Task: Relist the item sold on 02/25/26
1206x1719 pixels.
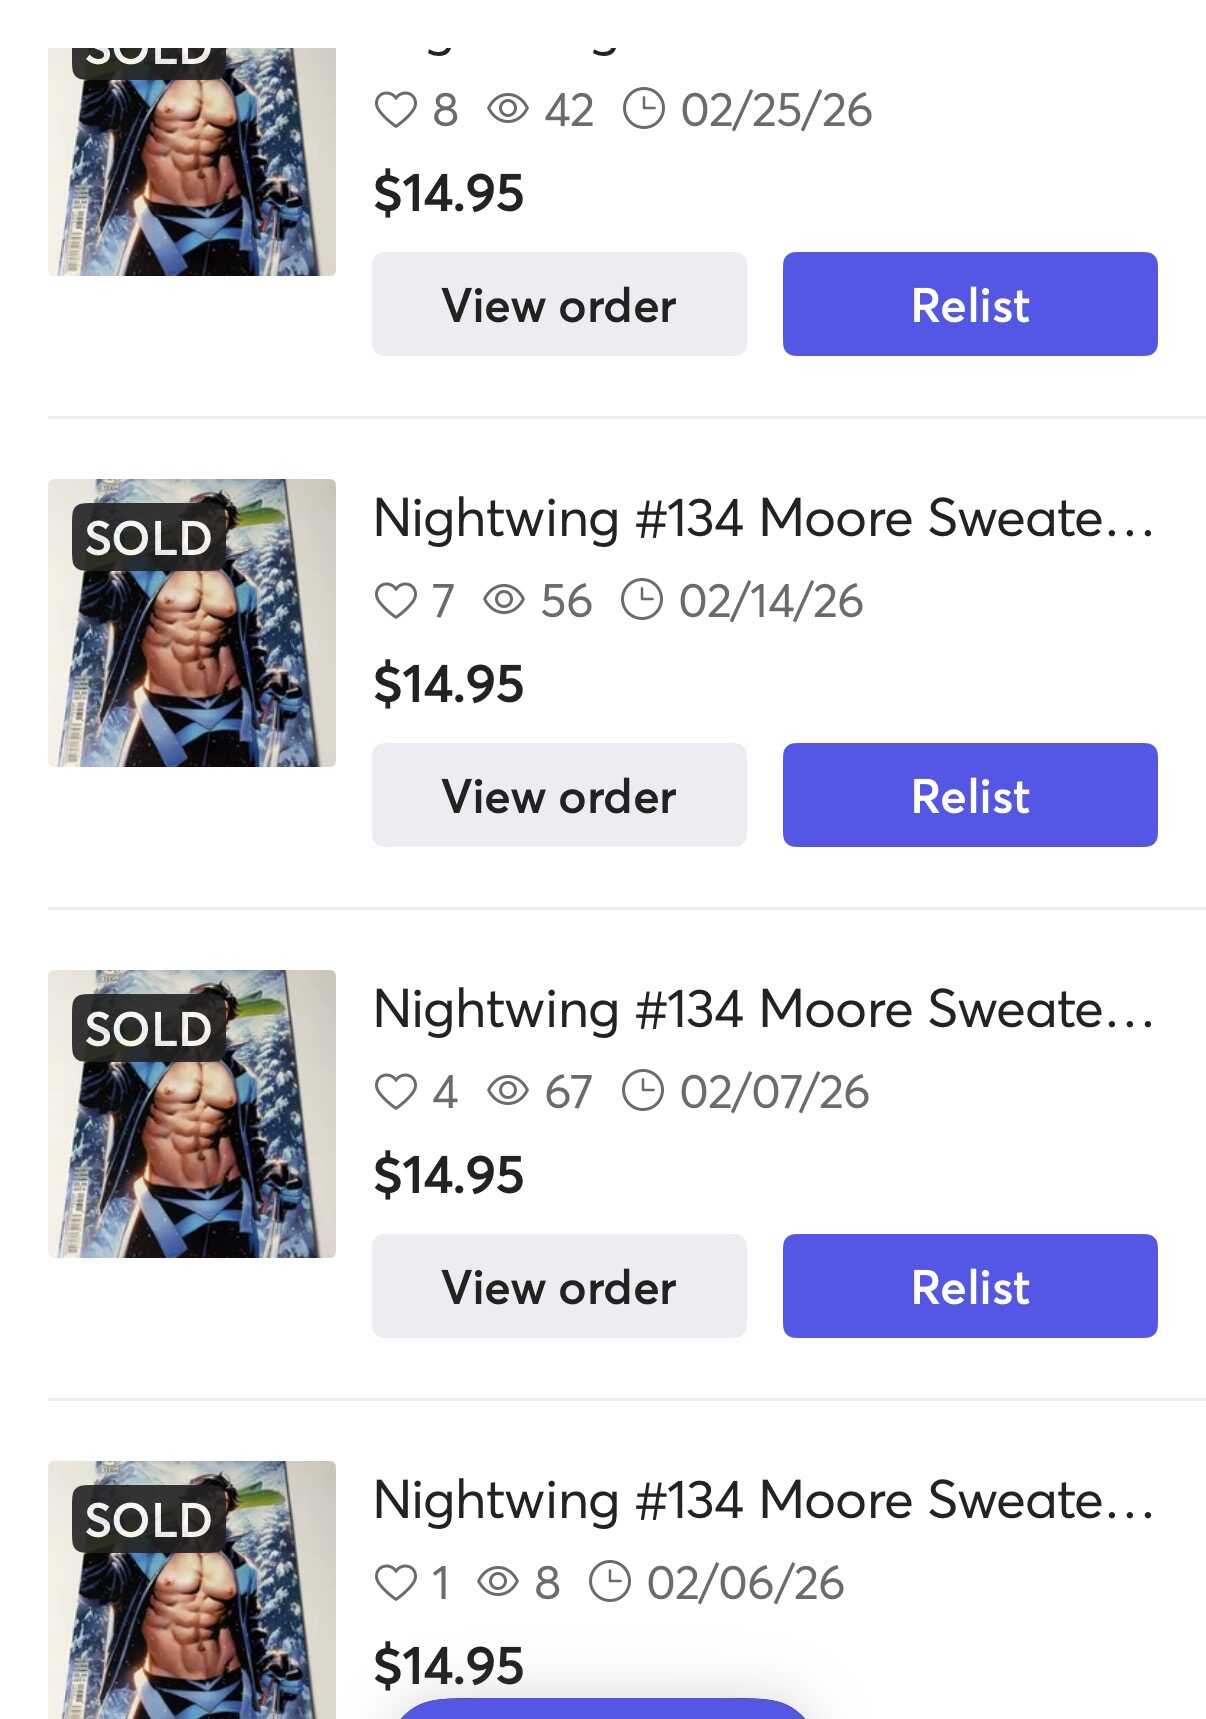Action: click(970, 304)
